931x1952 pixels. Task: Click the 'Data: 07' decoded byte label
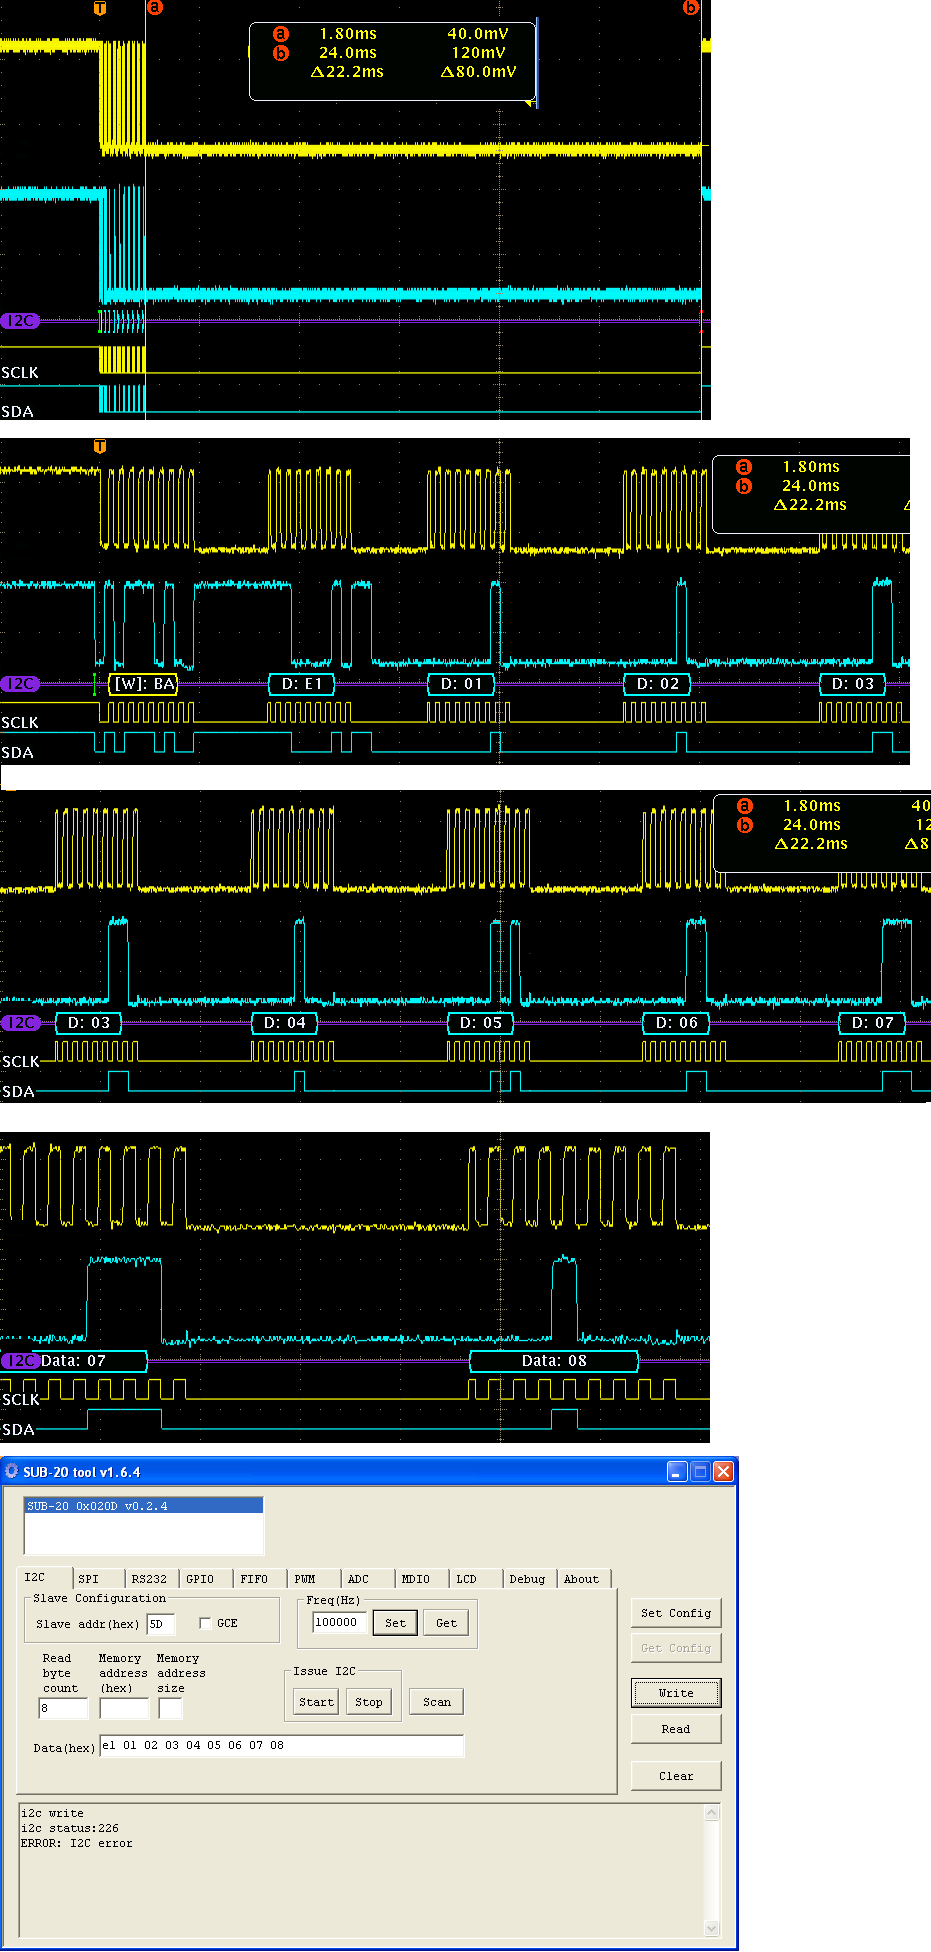(73, 1361)
